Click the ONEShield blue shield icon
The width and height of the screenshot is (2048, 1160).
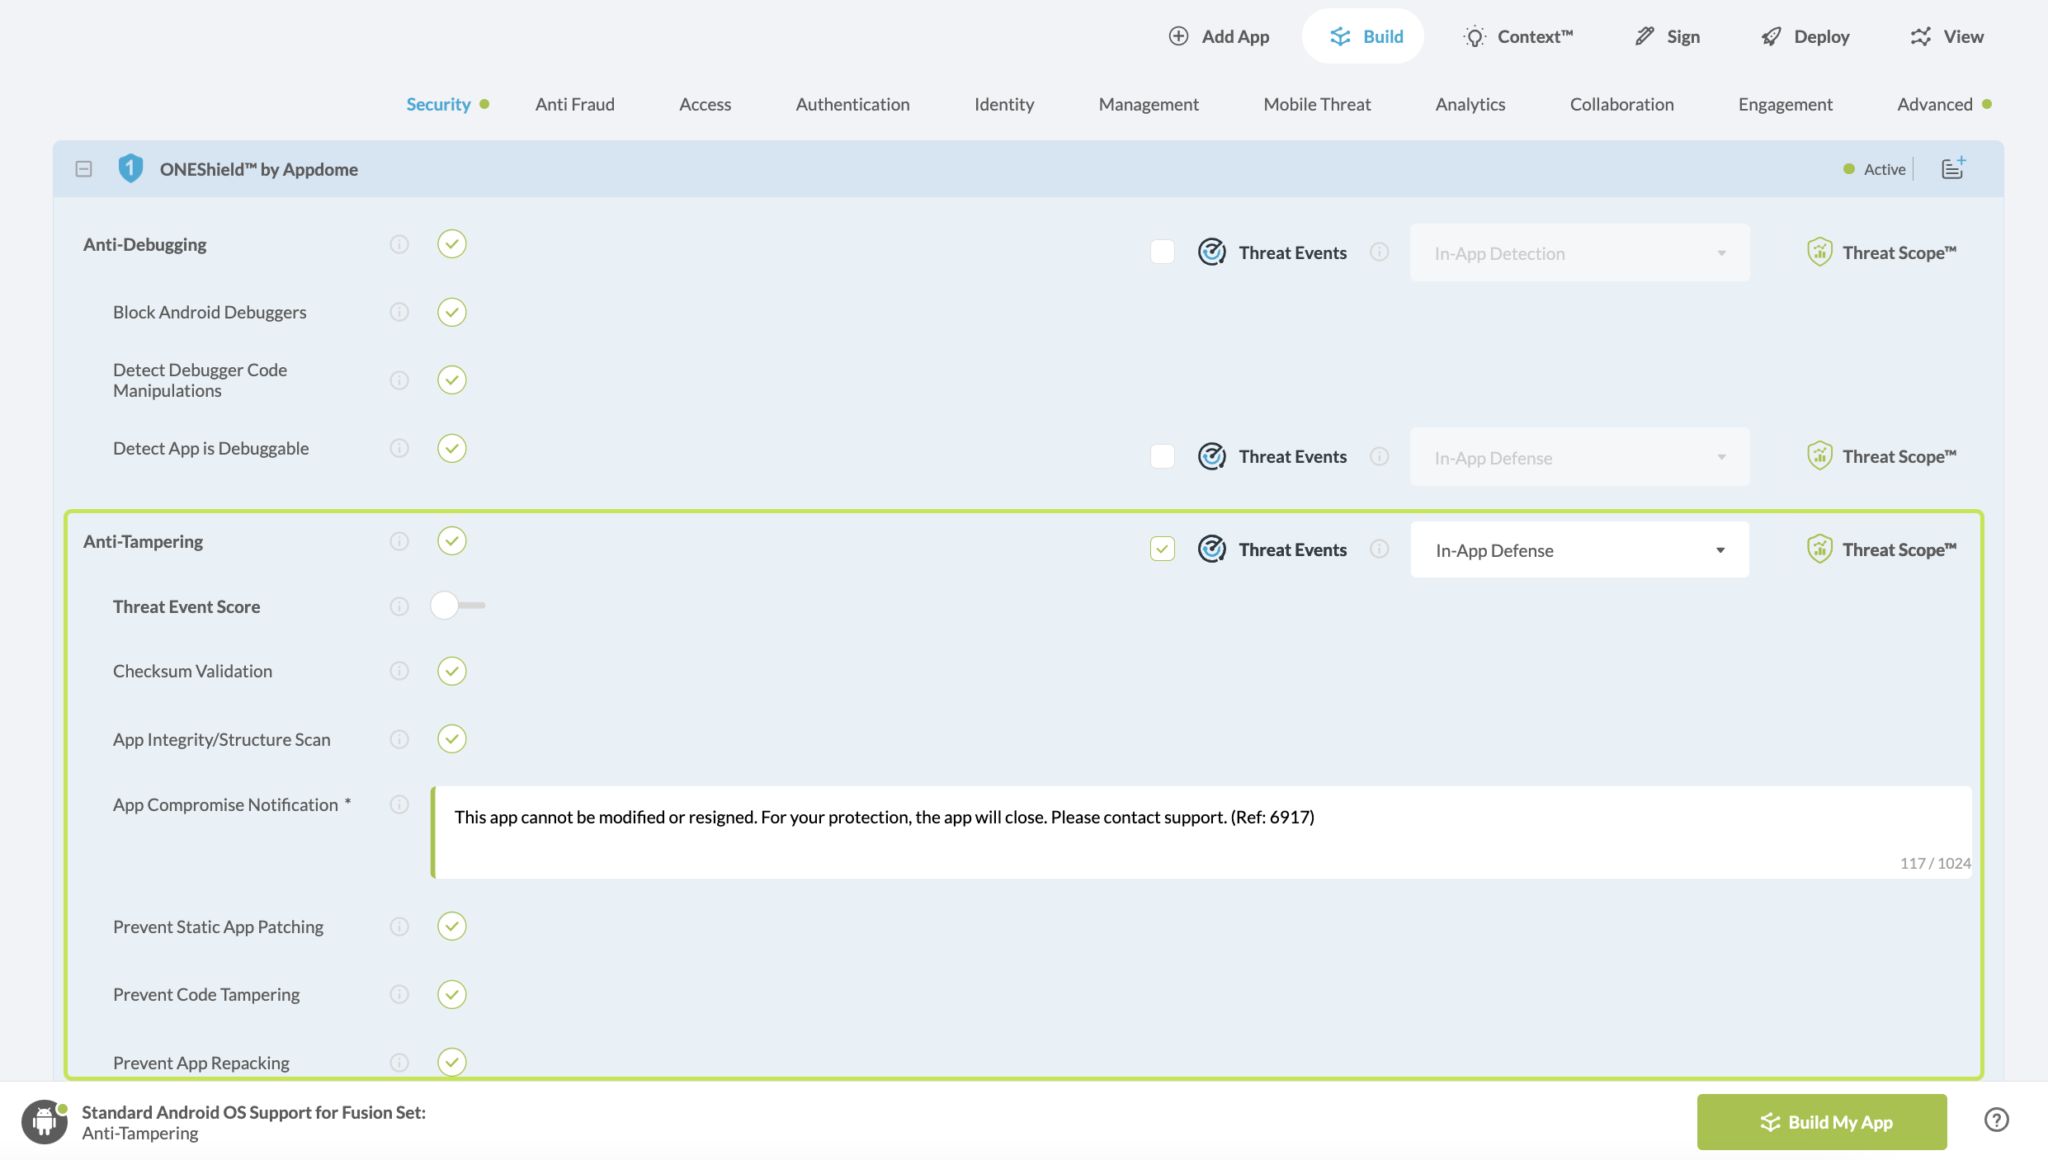coord(130,168)
